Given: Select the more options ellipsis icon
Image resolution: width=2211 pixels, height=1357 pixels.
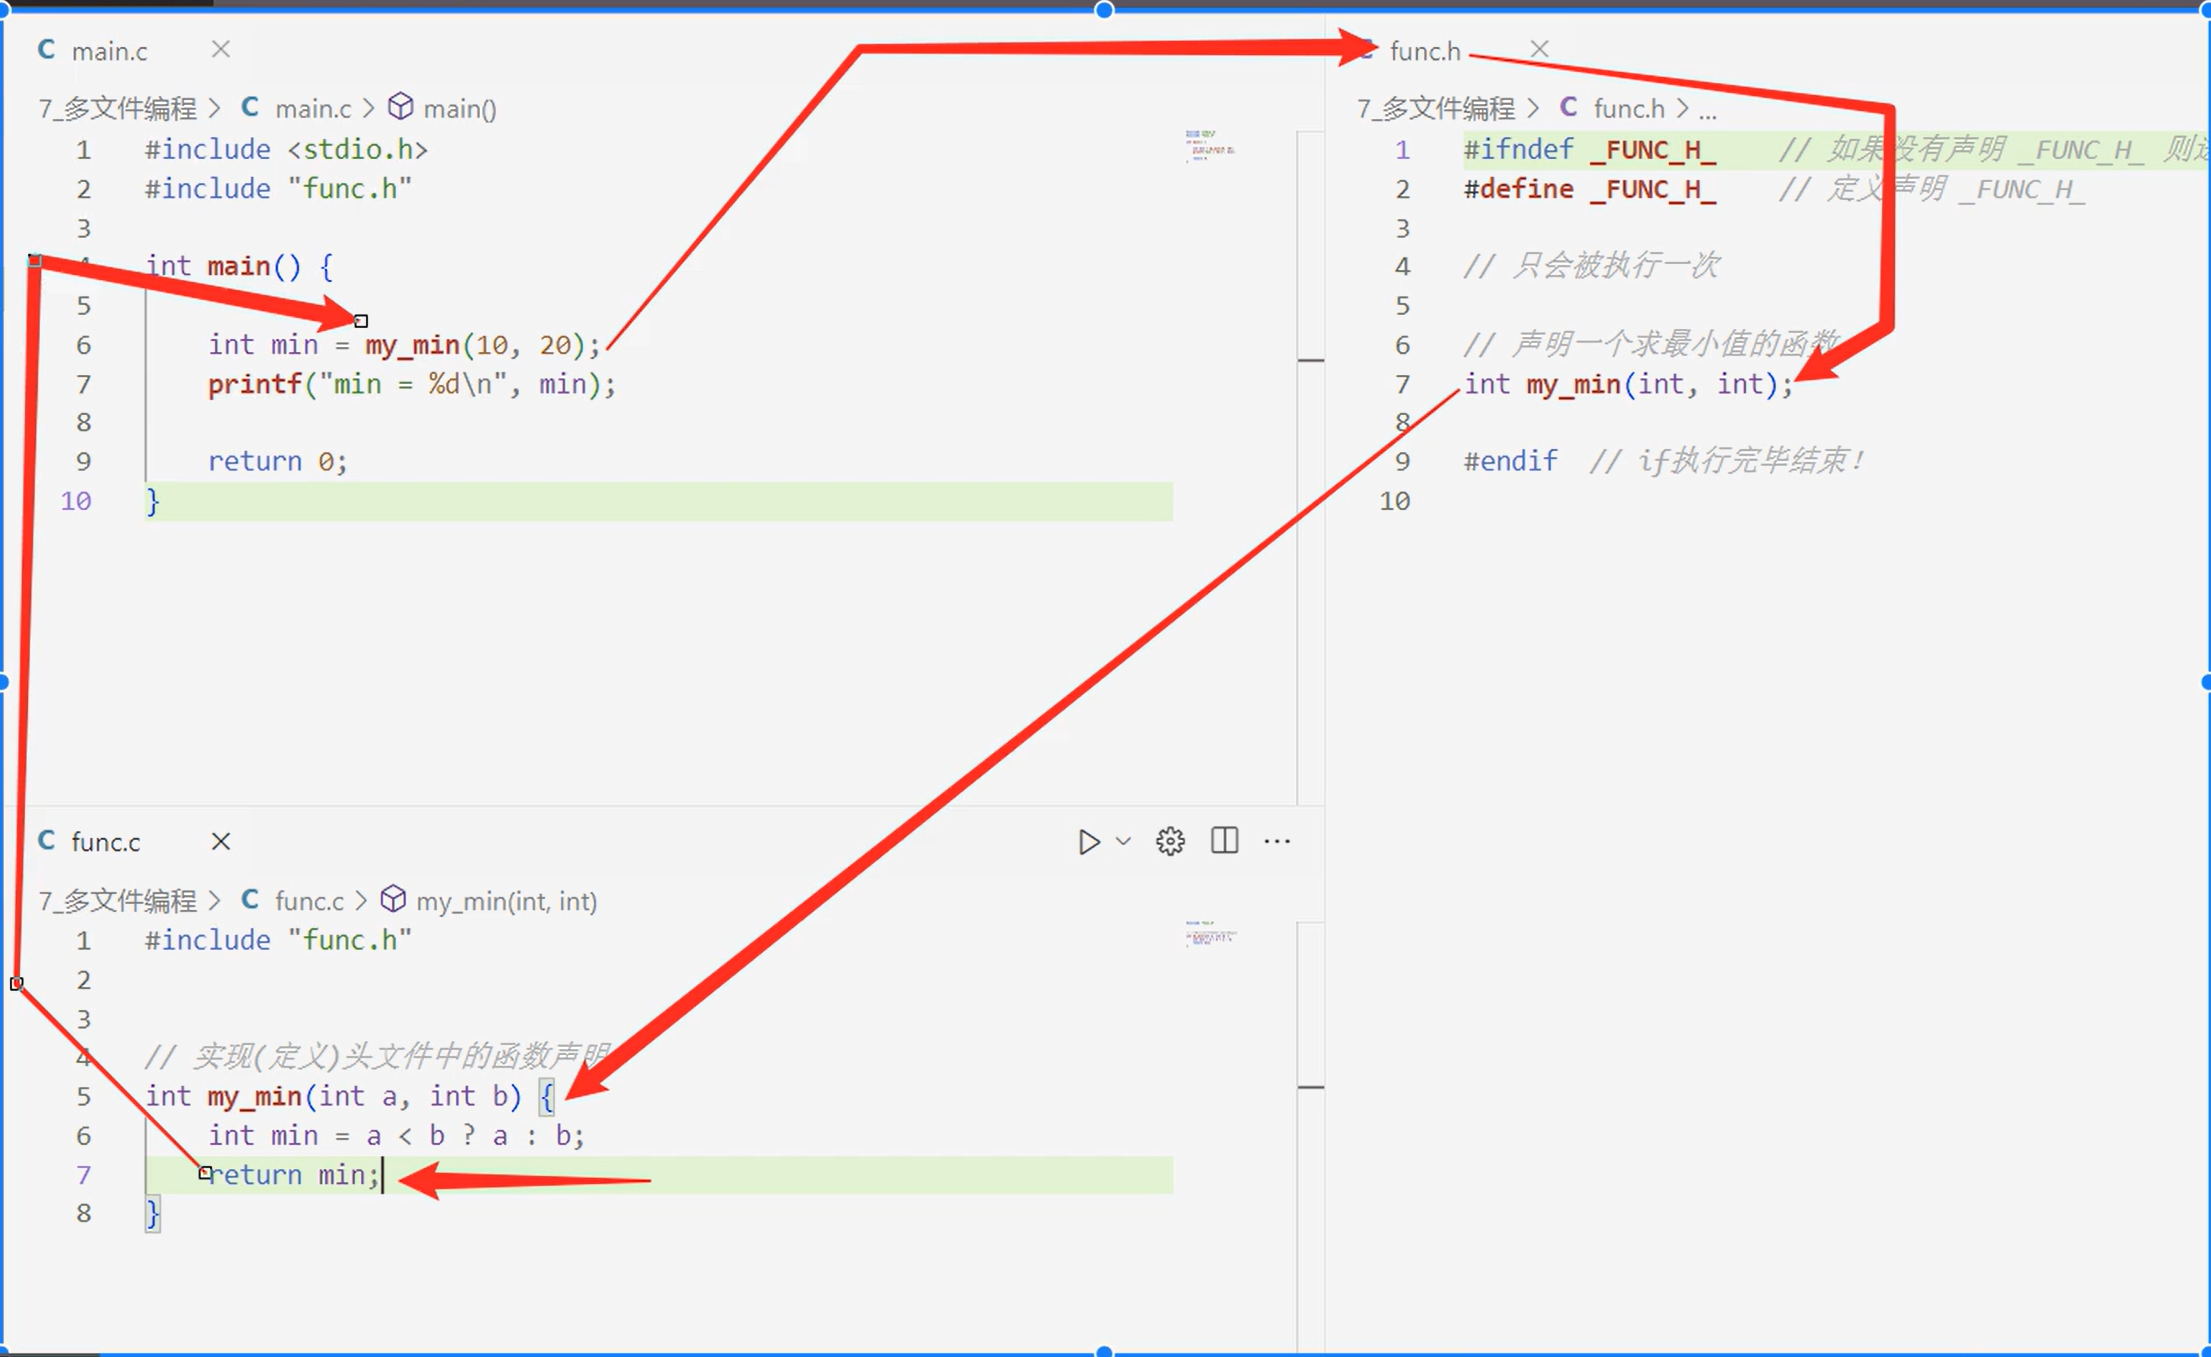Looking at the screenshot, I should [1276, 840].
